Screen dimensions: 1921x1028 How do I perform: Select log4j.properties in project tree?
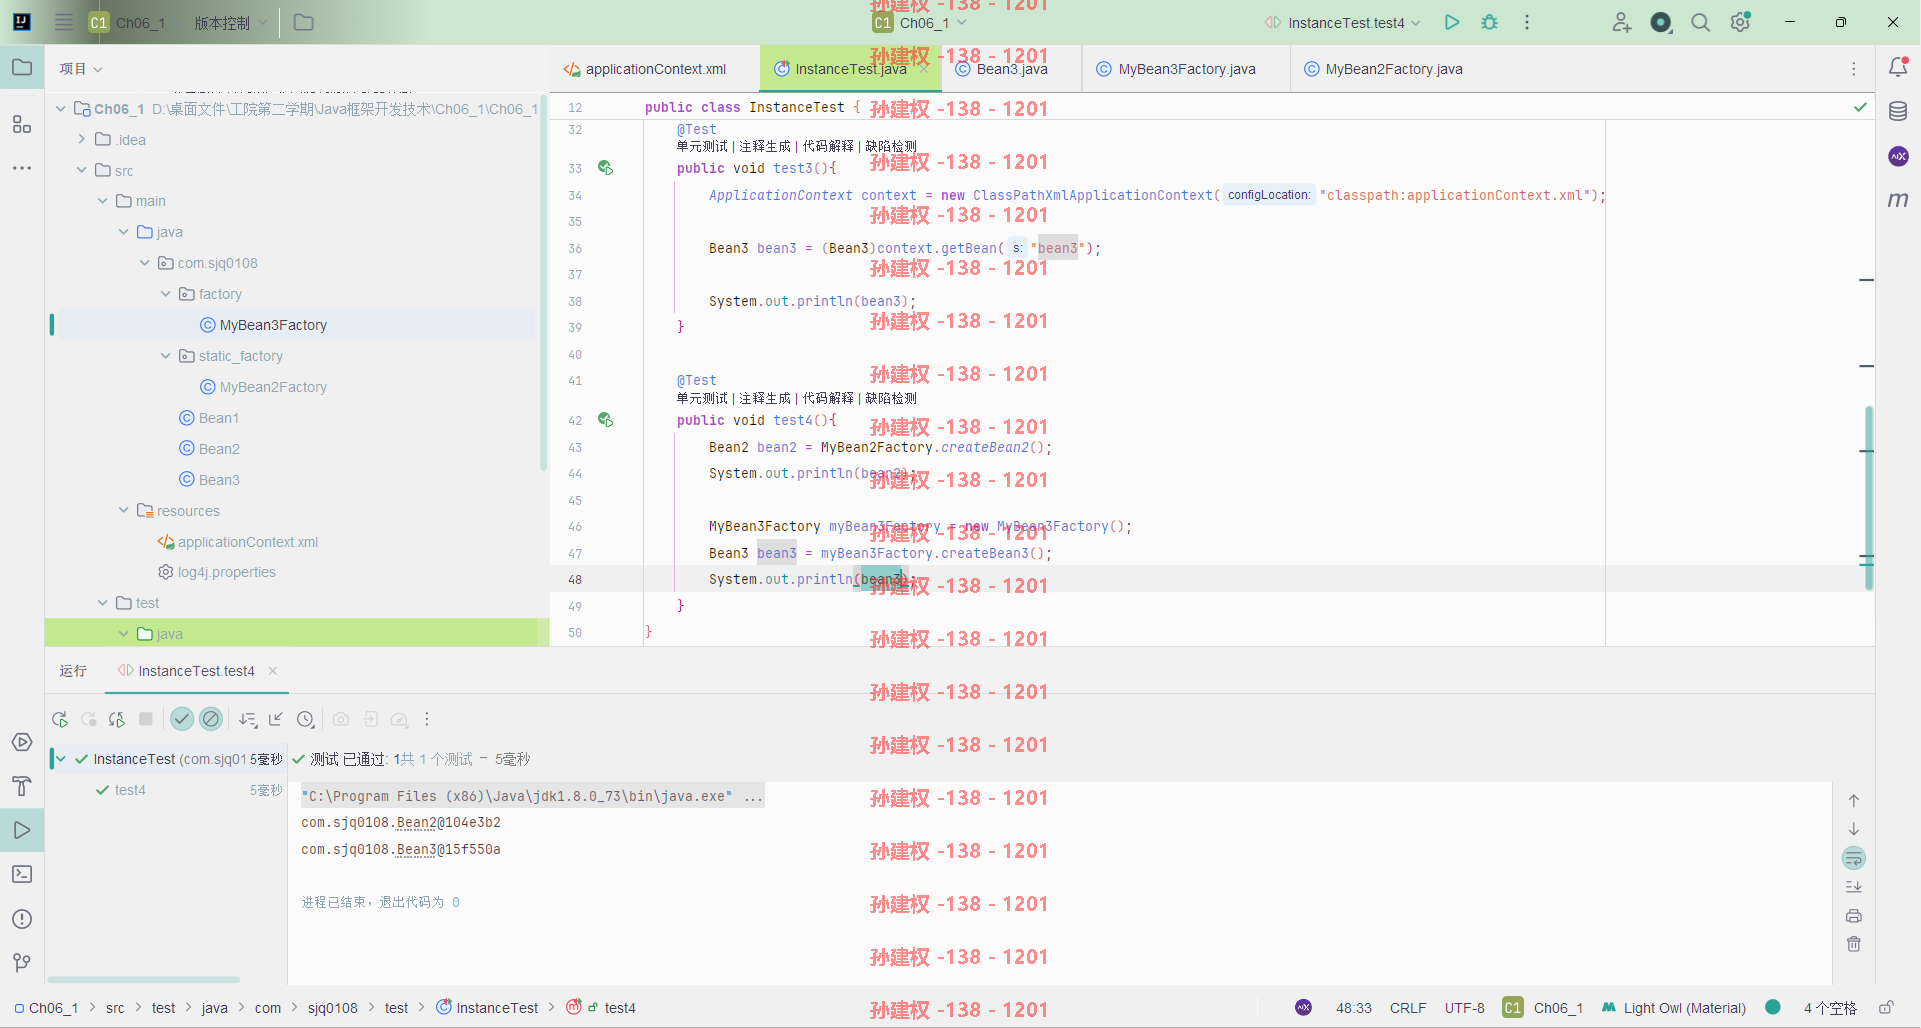click(227, 572)
